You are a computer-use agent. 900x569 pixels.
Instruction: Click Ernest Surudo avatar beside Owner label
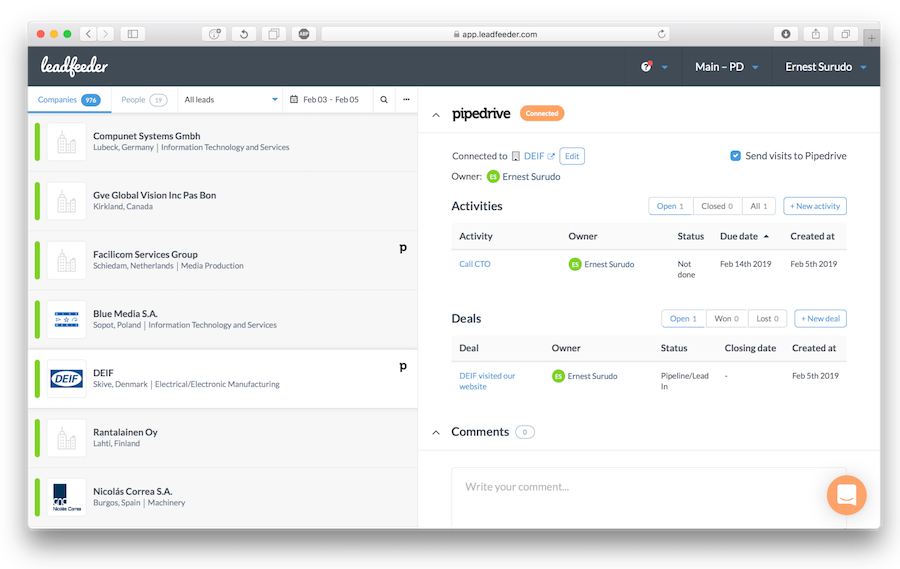pyautogui.click(x=493, y=177)
